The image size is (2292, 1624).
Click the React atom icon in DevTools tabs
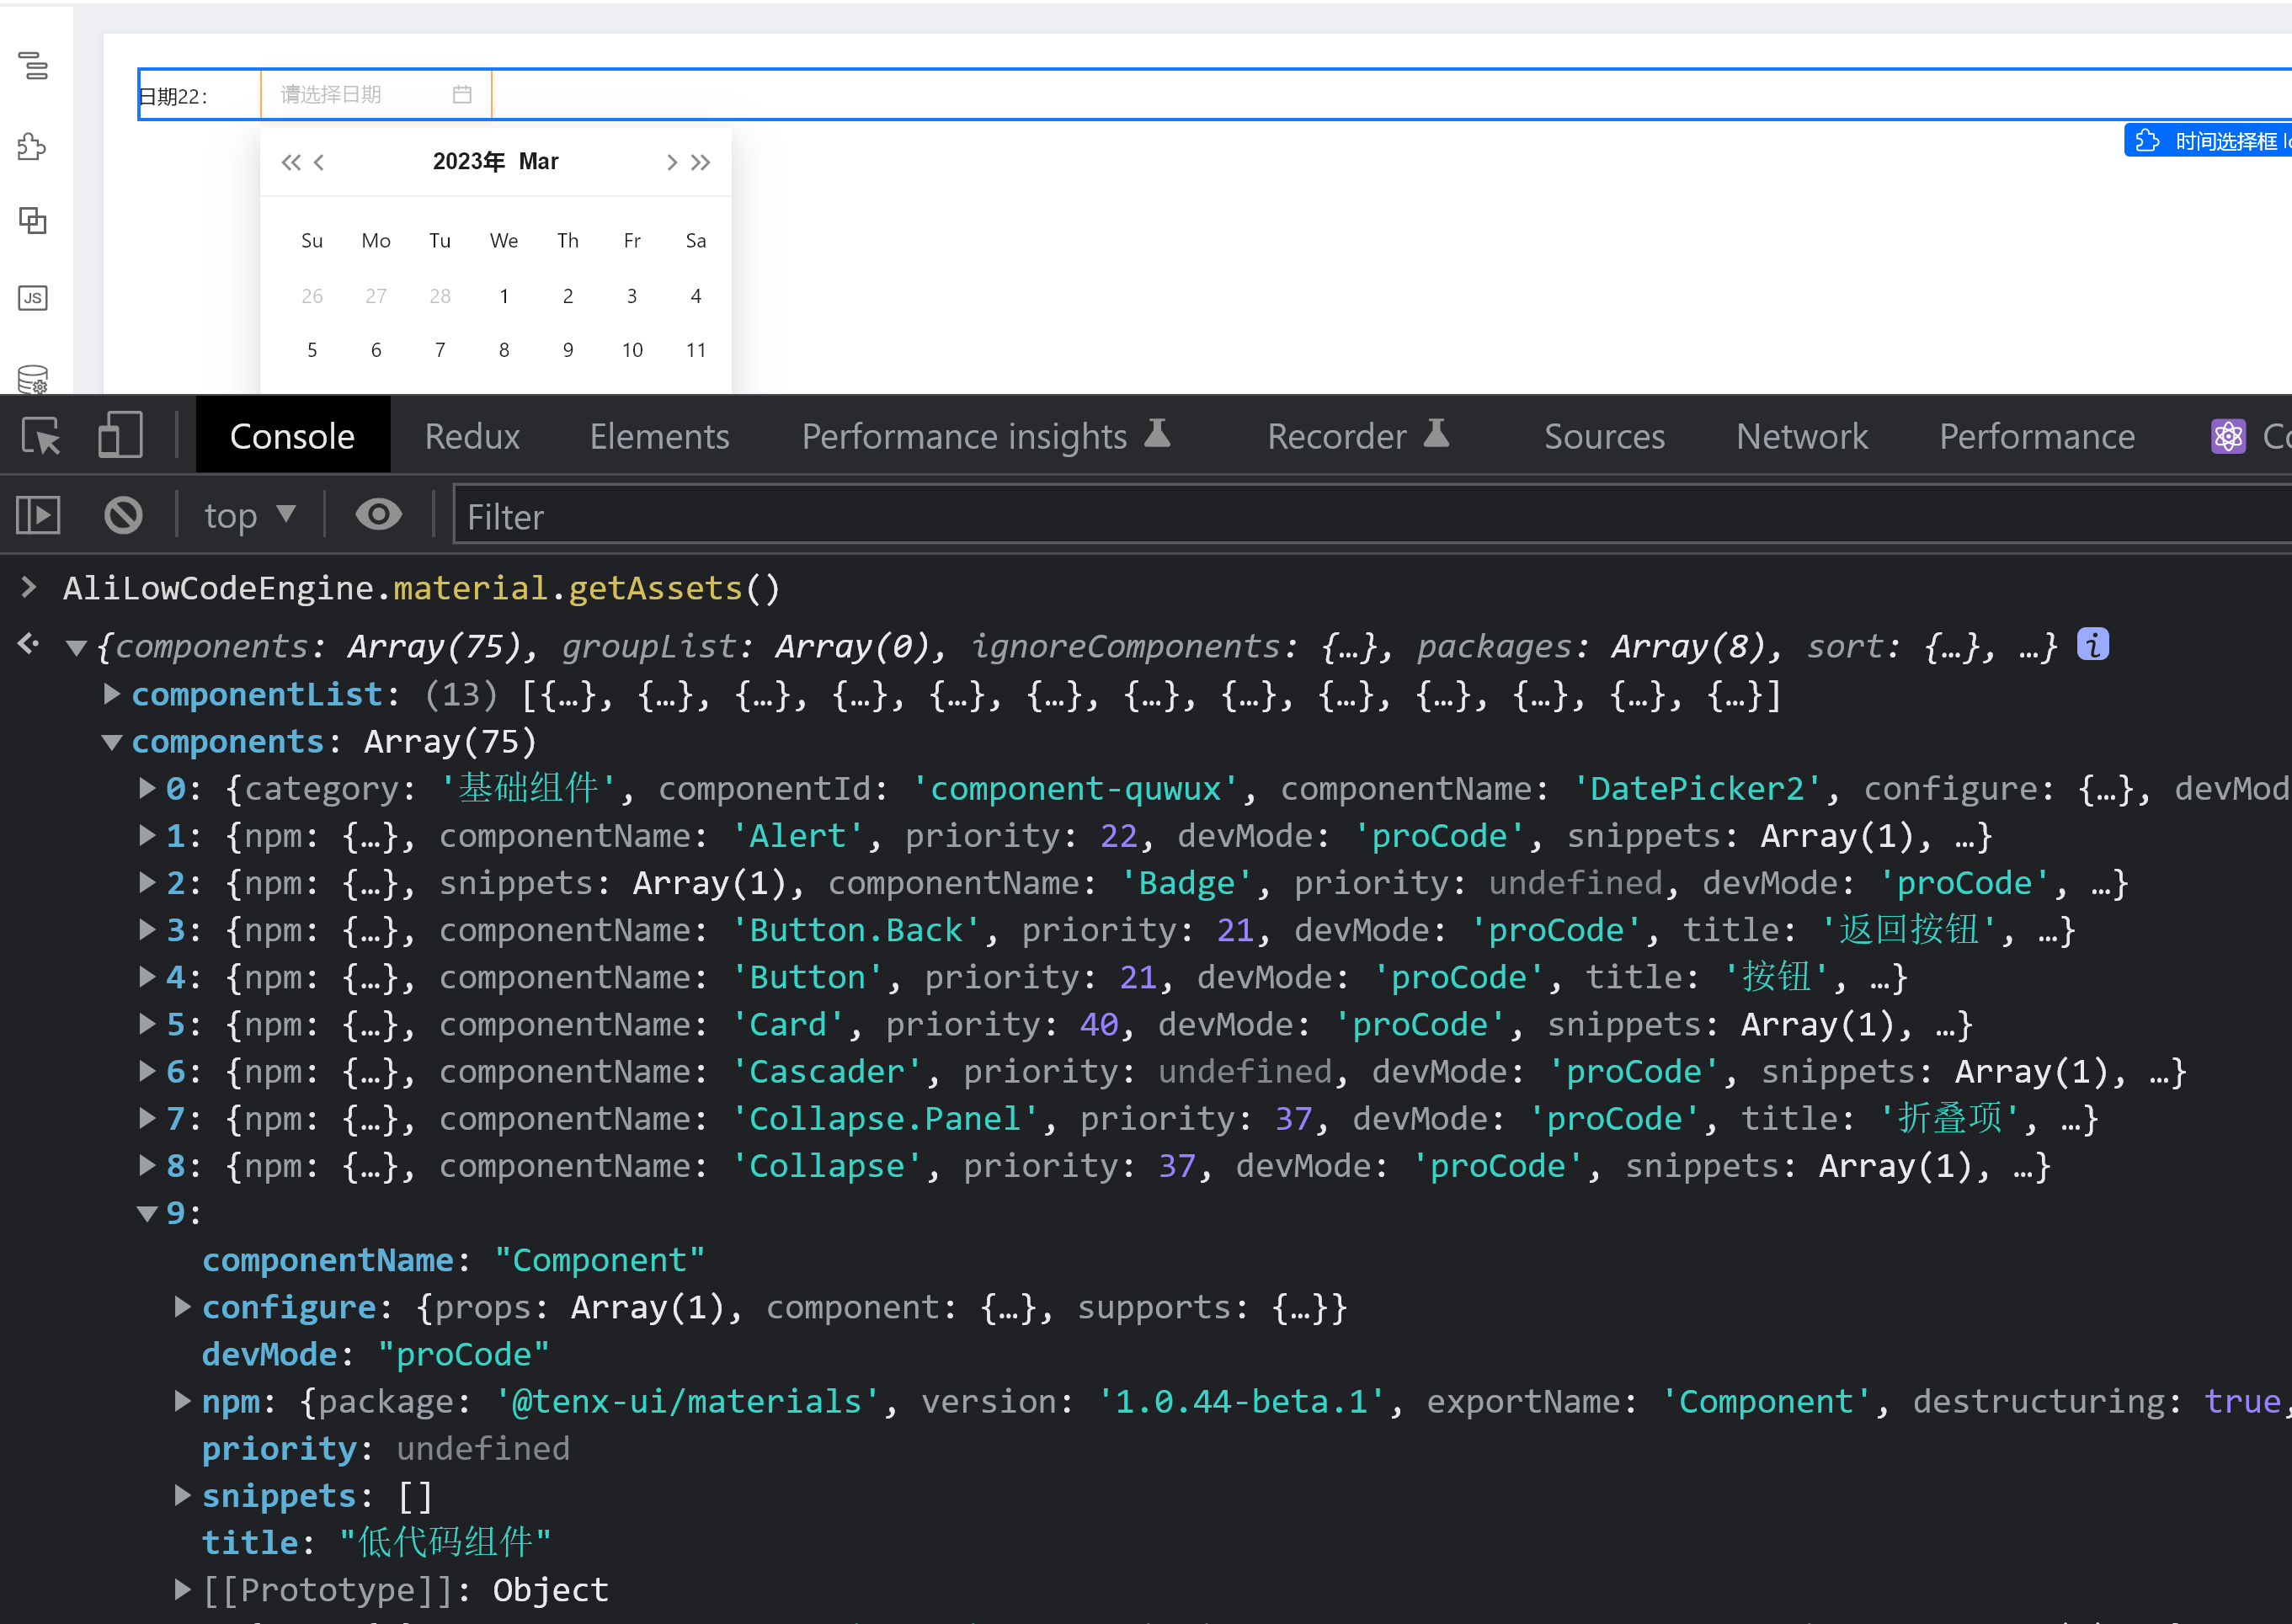coord(2228,436)
